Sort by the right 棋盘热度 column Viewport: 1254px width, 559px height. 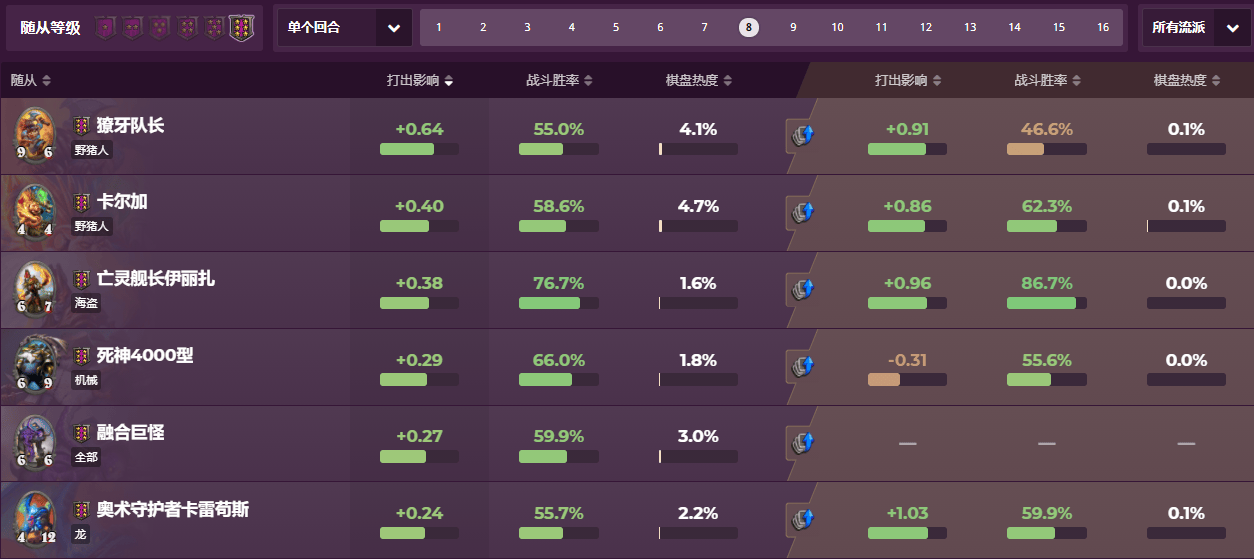[x=1187, y=81]
